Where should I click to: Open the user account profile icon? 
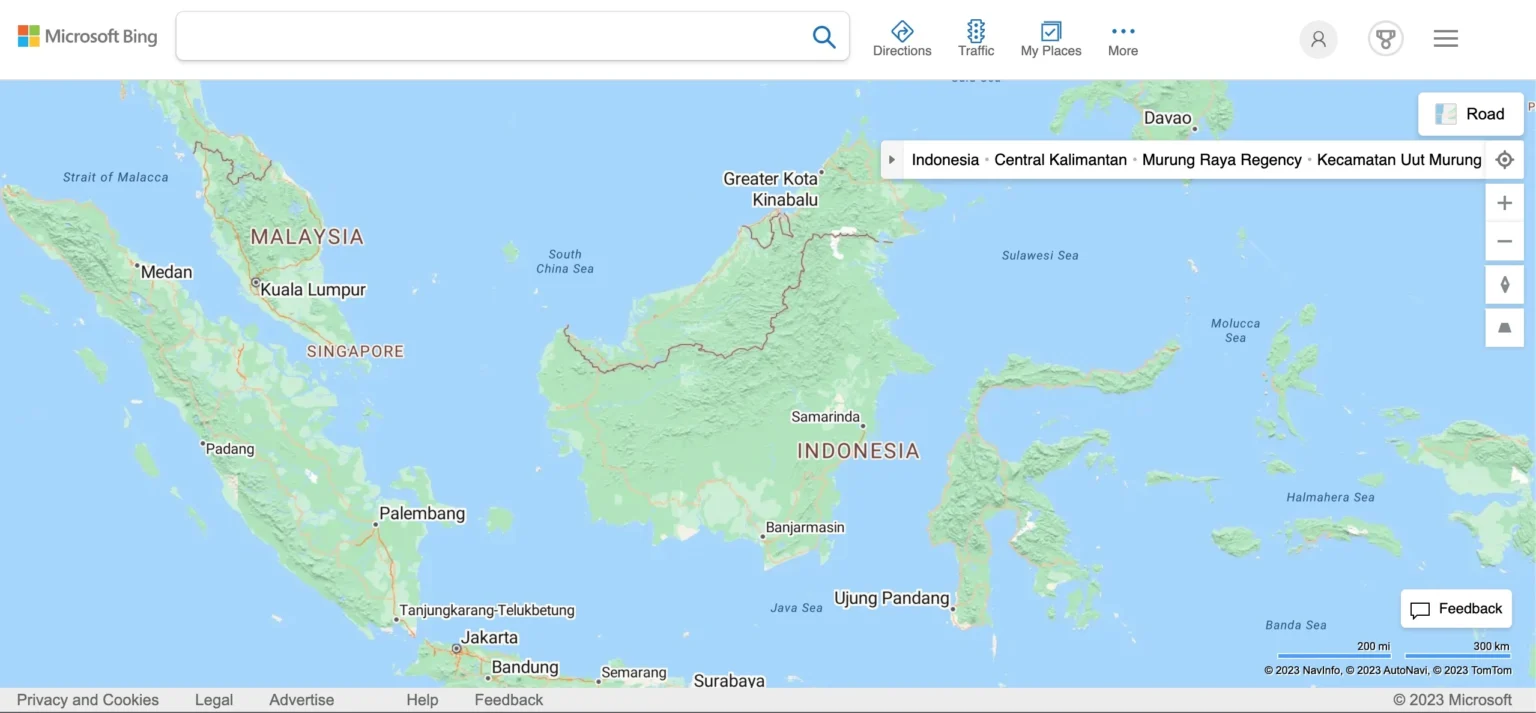(x=1318, y=39)
